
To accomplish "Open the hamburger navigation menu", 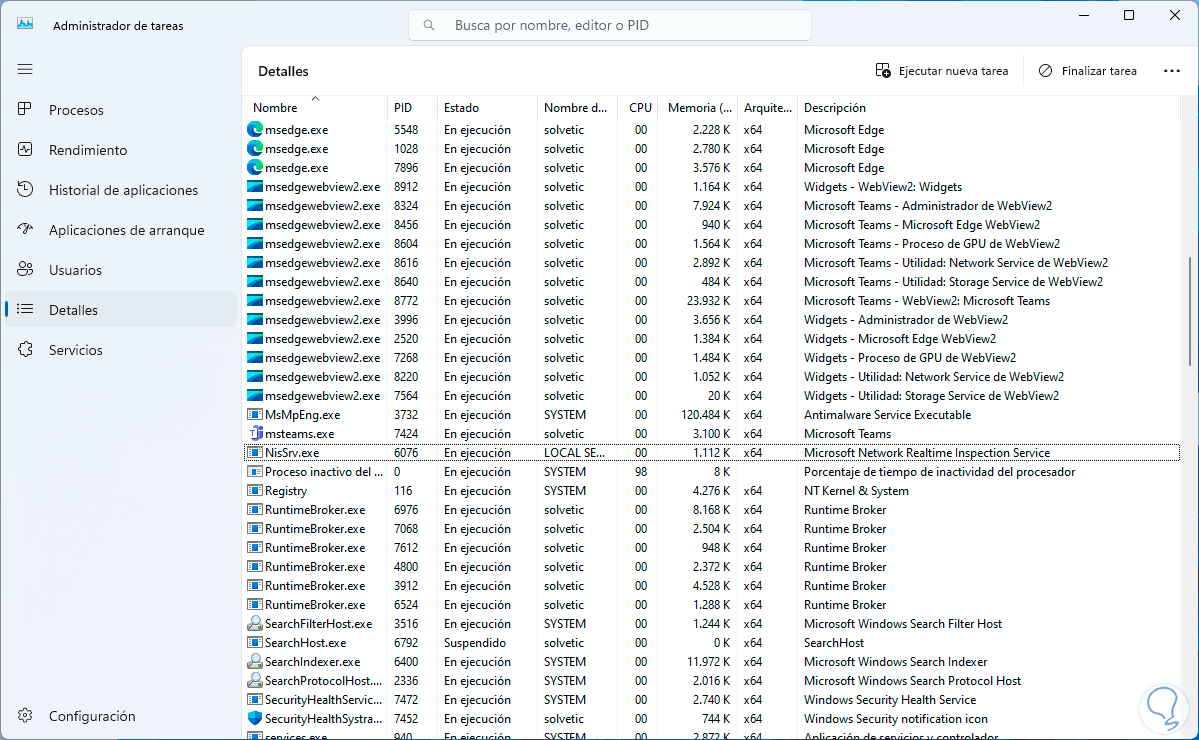I will pos(25,69).
